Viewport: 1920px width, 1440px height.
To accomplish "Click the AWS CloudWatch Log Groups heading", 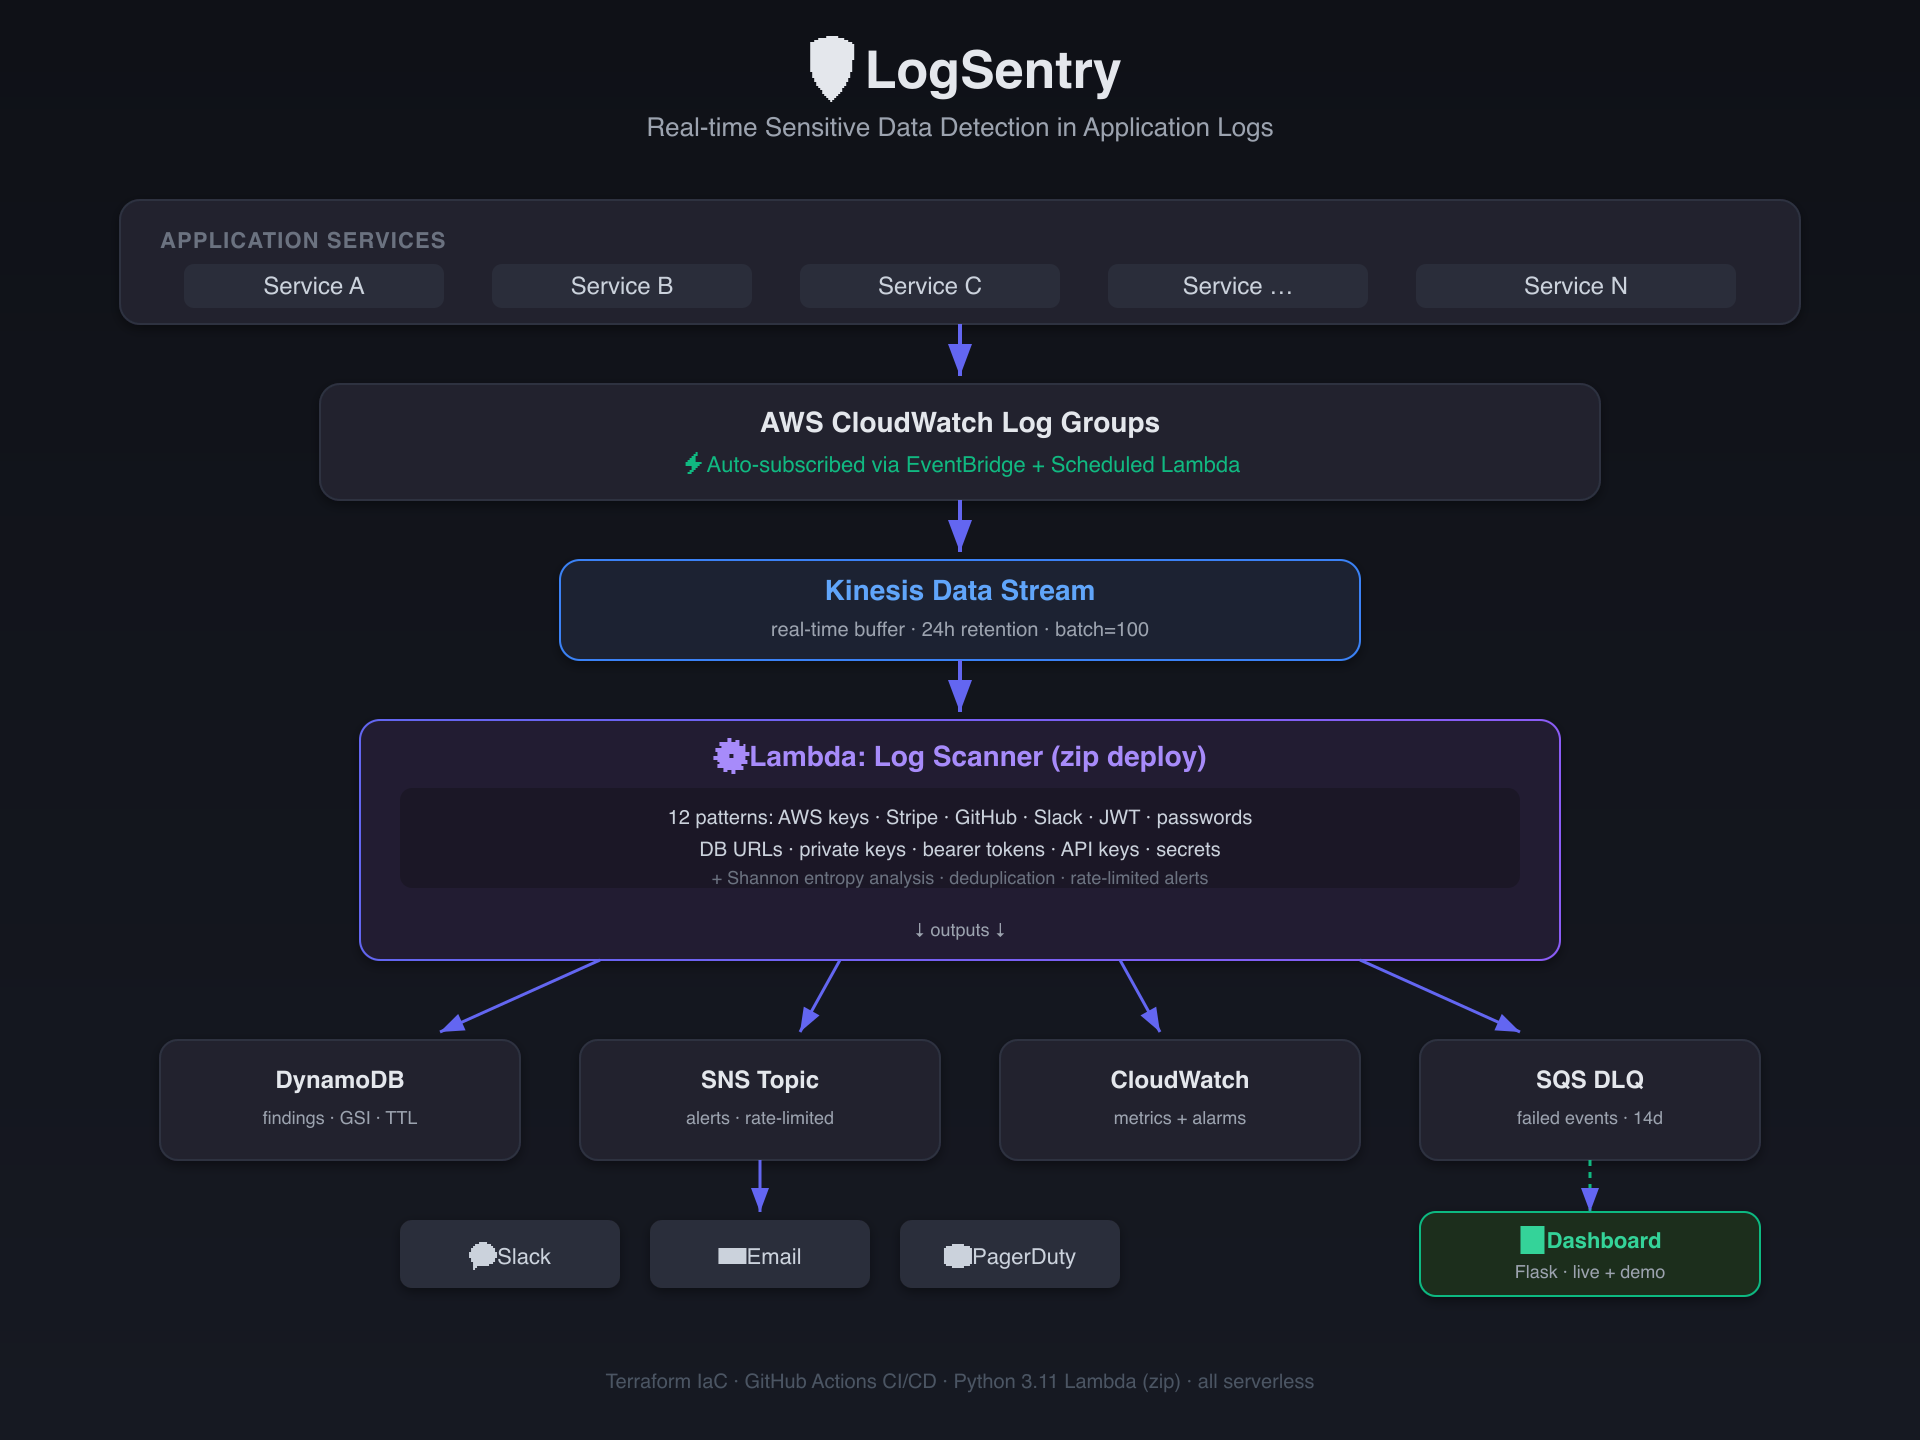I will coord(960,422).
